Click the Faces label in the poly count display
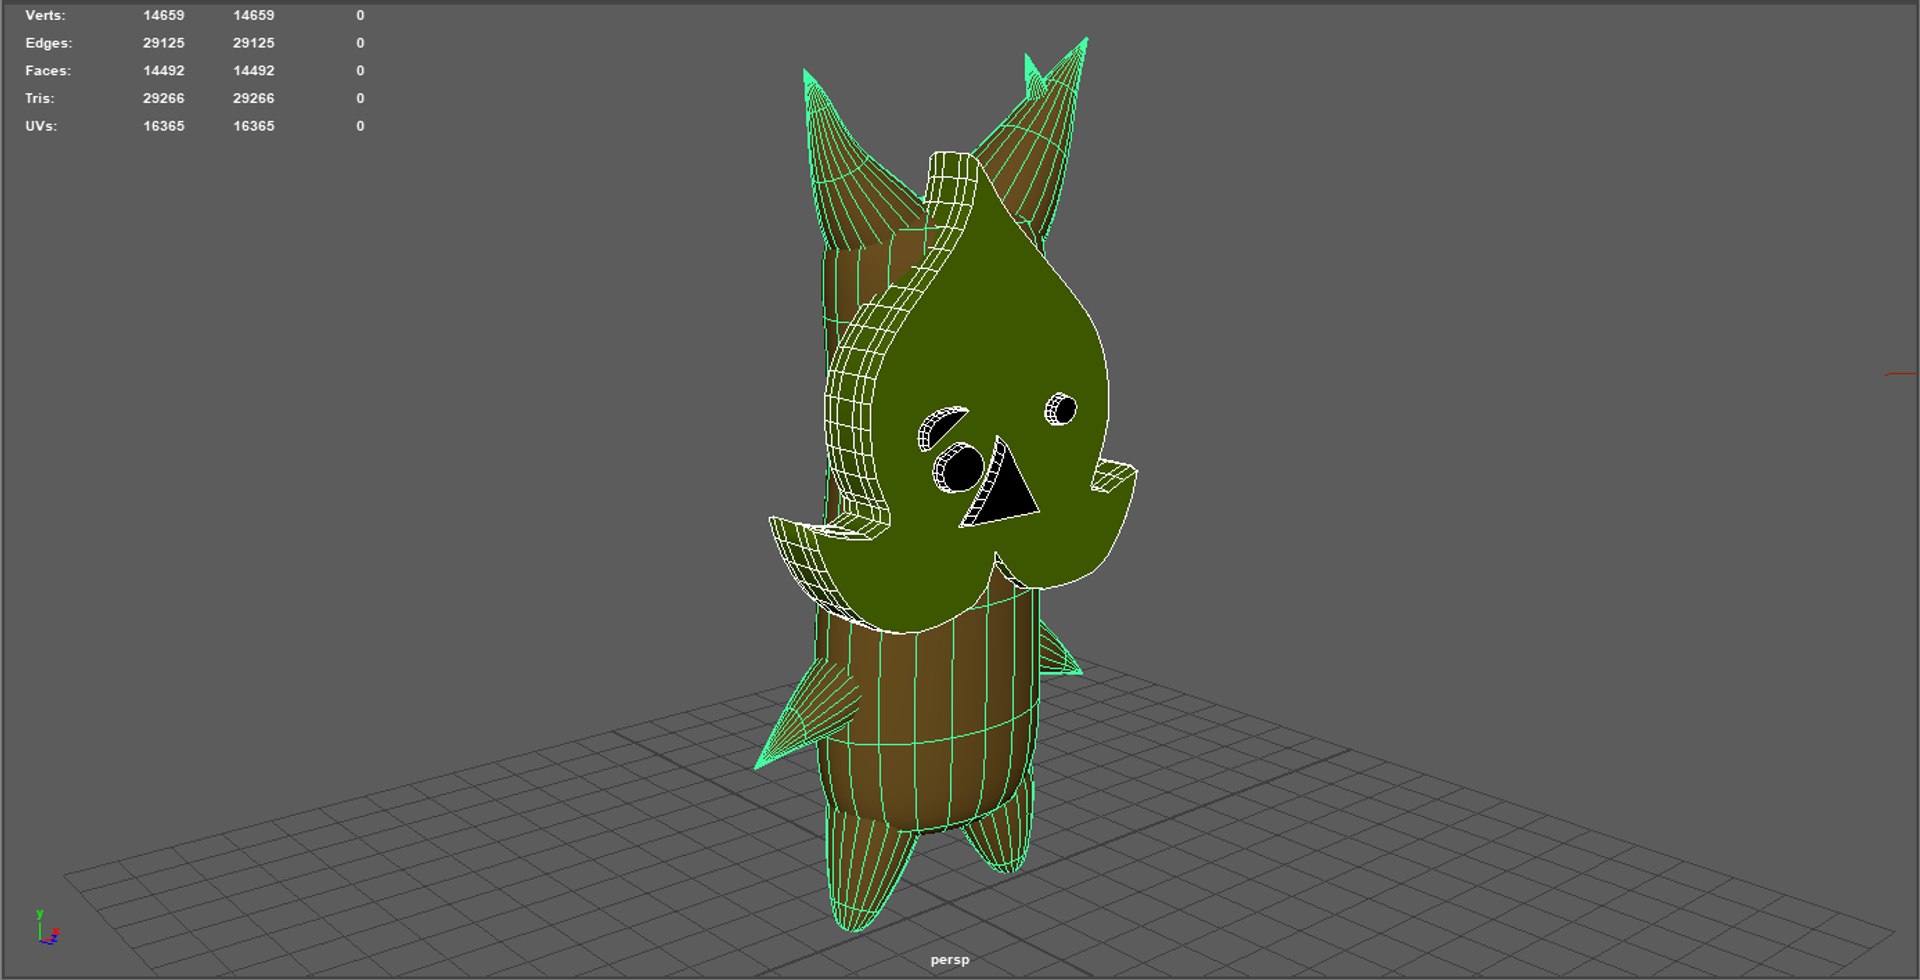This screenshot has width=1920, height=980. 47,71
